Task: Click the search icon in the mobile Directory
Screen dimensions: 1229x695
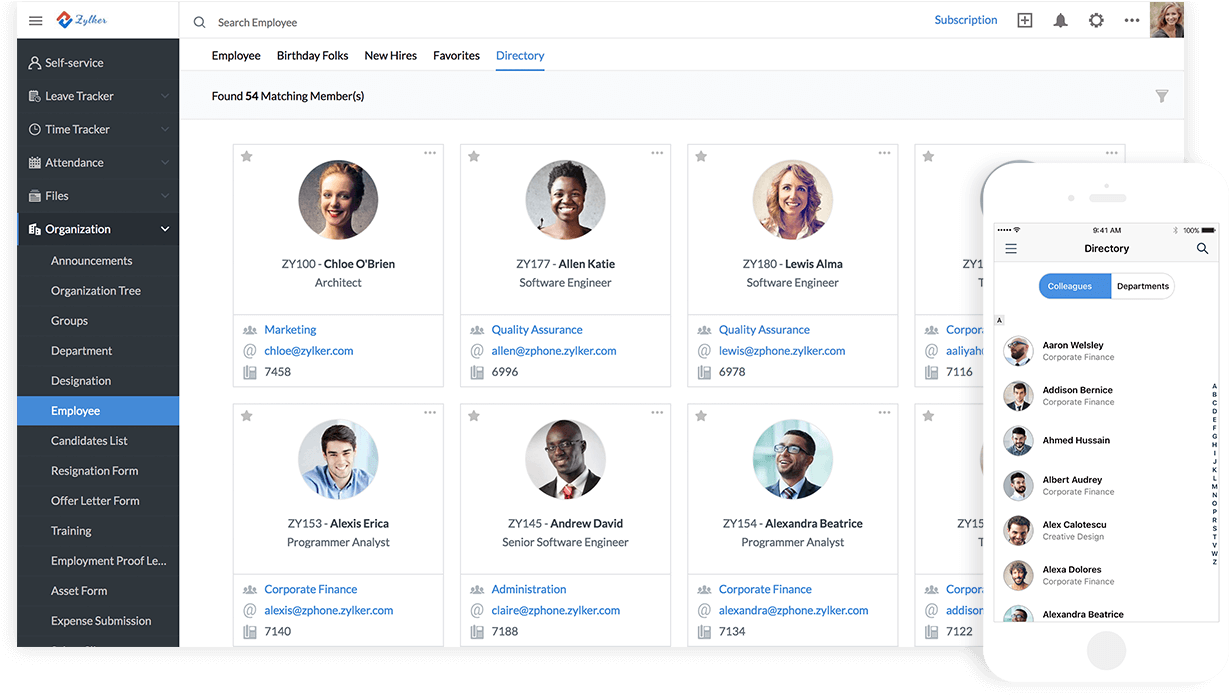Action: click(x=1202, y=248)
